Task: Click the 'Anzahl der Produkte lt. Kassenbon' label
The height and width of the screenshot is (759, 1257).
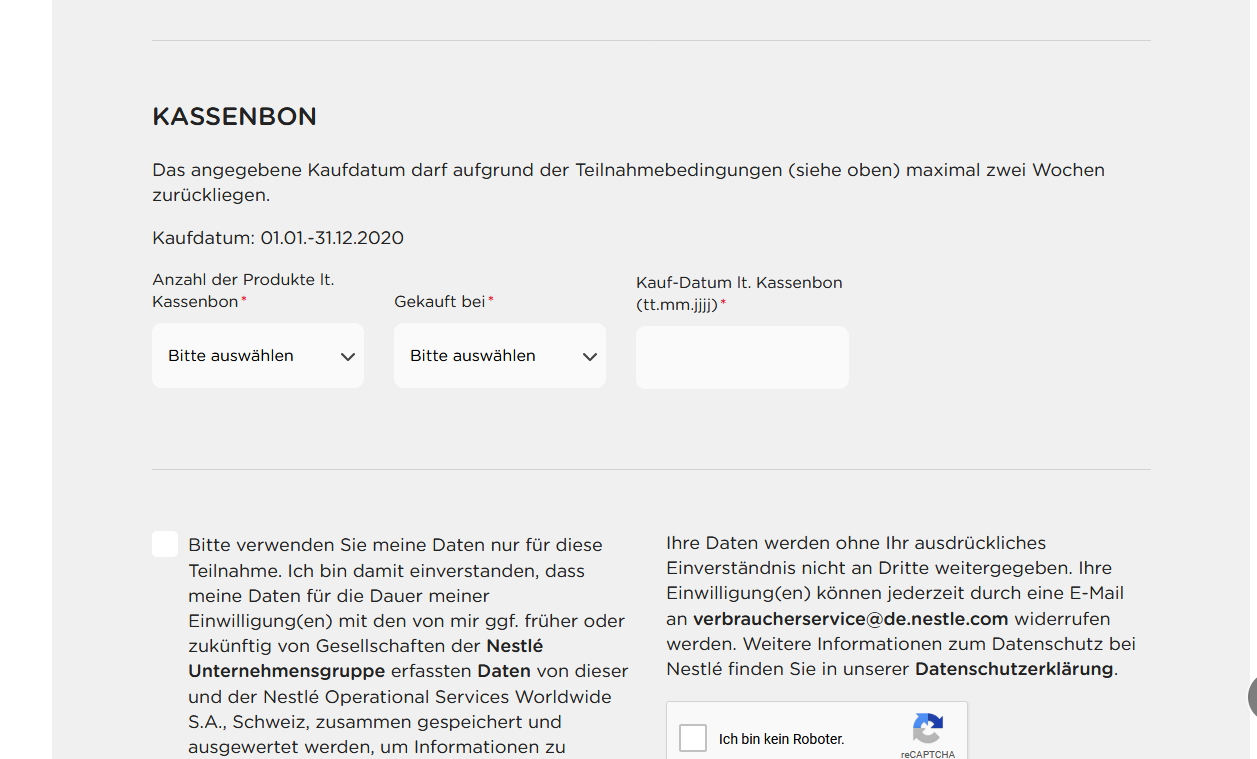Action: pos(243,290)
